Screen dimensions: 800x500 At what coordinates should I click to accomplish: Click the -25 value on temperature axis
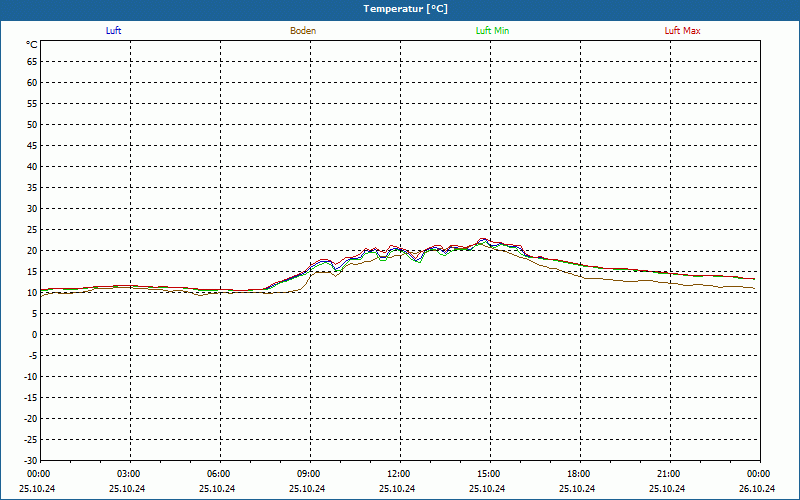tap(31, 439)
